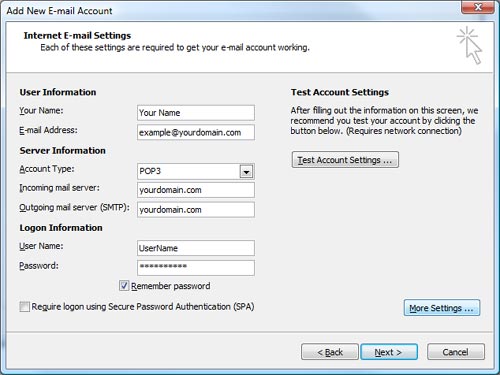Toggle the Remember password checkbox
The width and height of the screenshot is (500, 375).
point(124,286)
